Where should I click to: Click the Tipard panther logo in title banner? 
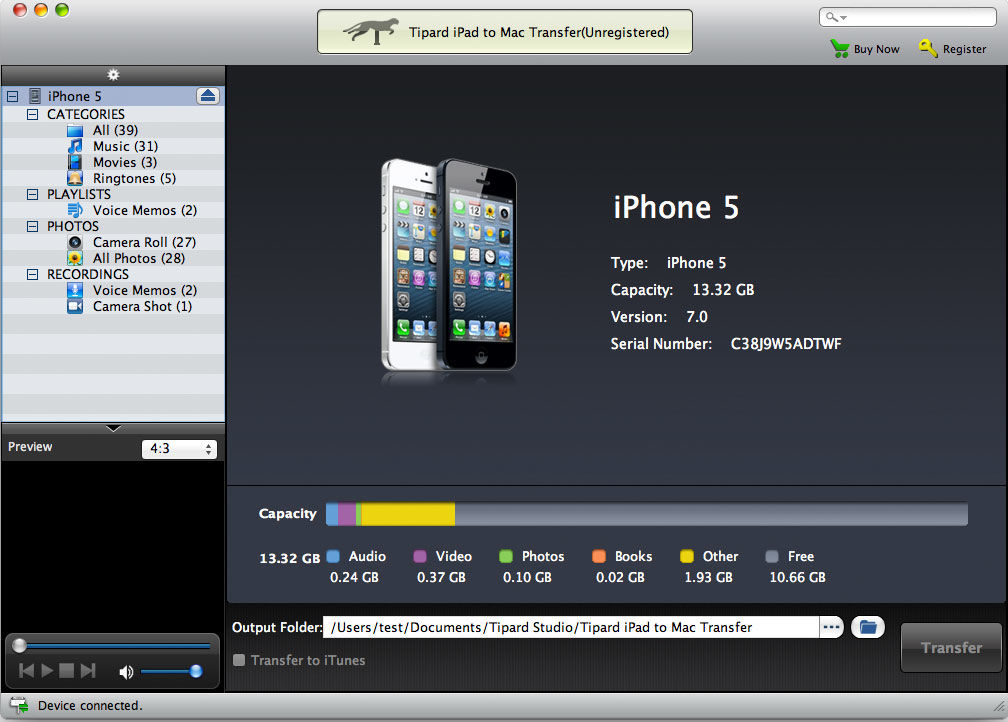tap(371, 30)
